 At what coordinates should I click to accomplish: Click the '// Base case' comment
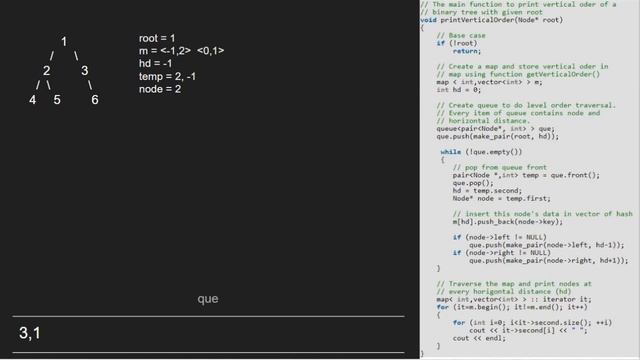click(461, 36)
